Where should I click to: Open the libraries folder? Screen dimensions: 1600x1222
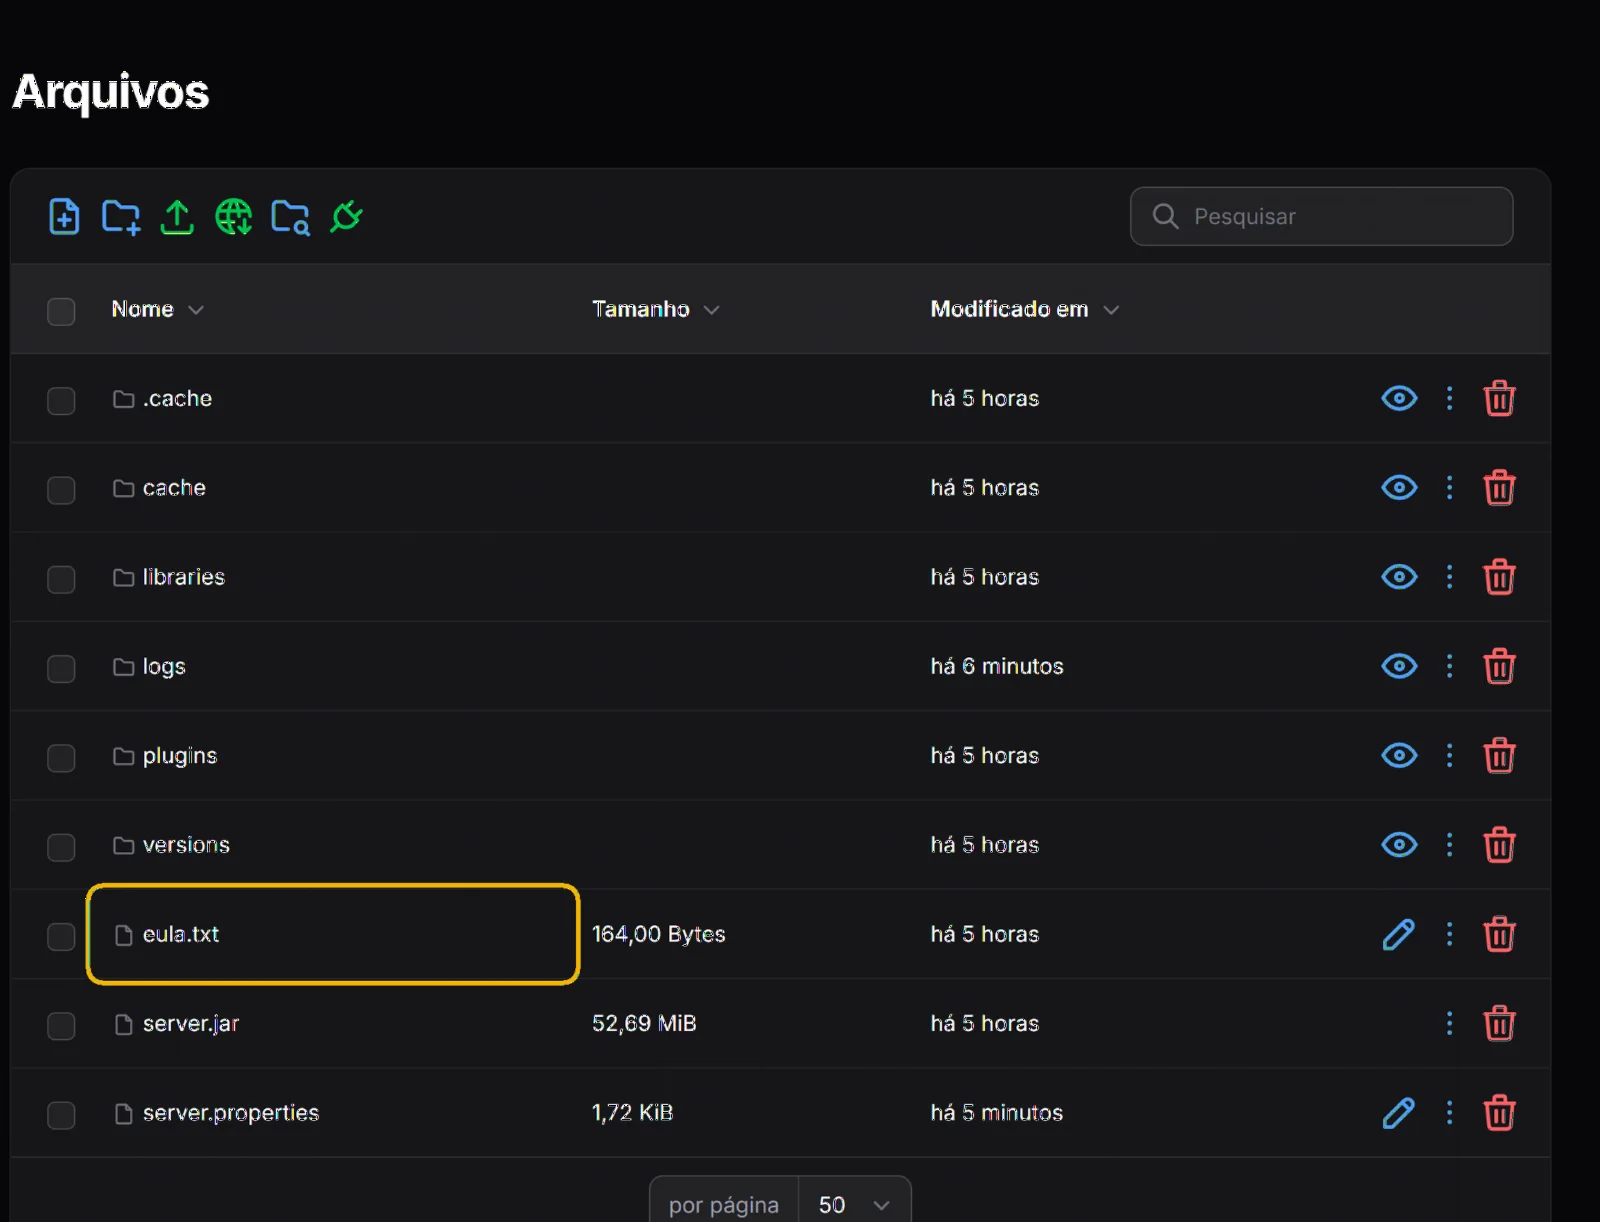(184, 577)
